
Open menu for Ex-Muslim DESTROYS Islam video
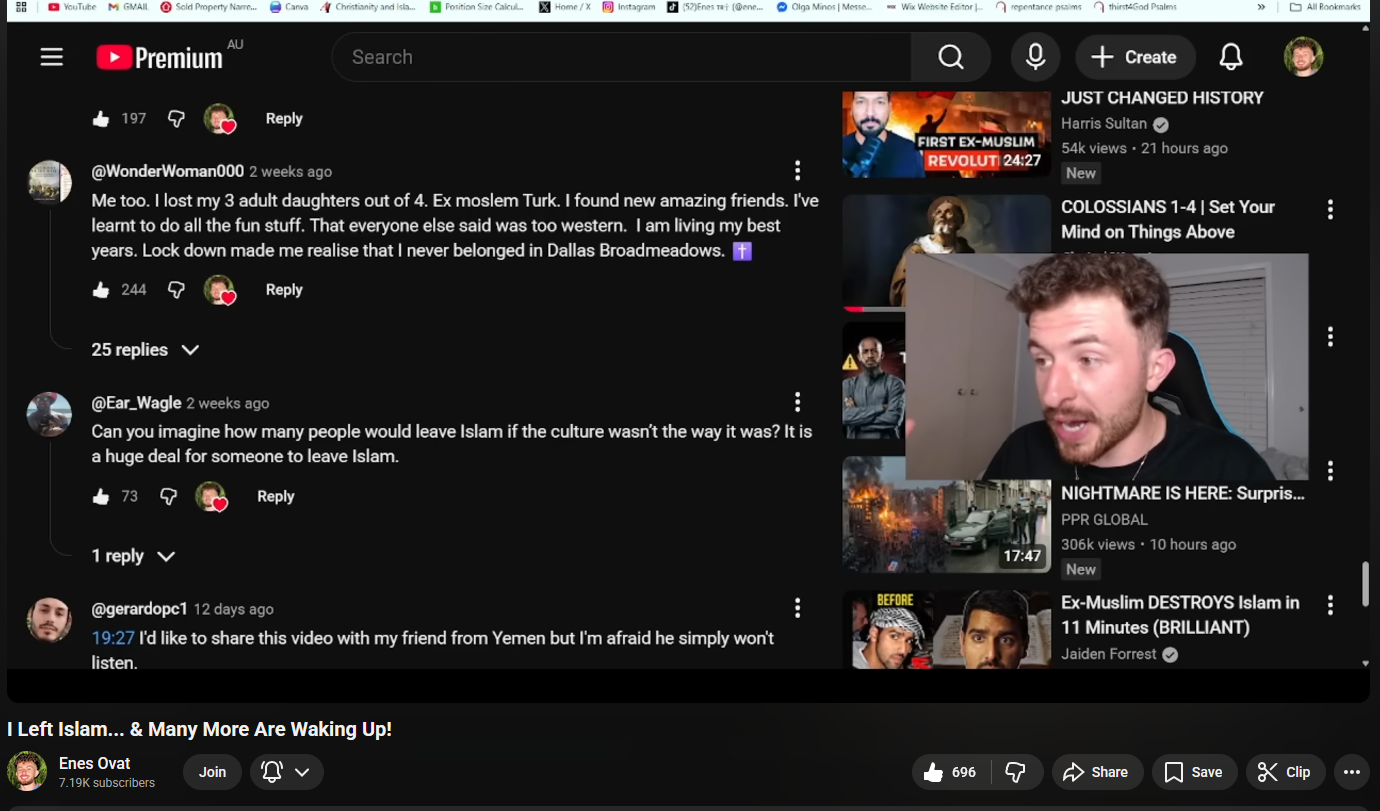[1330, 605]
